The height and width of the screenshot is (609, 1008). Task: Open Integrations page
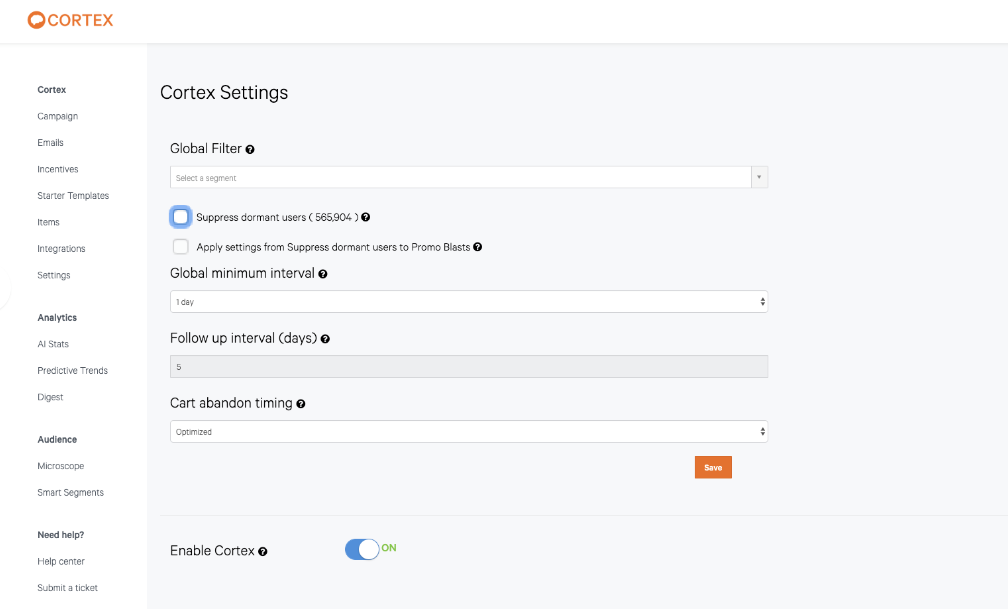tap(61, 249)
